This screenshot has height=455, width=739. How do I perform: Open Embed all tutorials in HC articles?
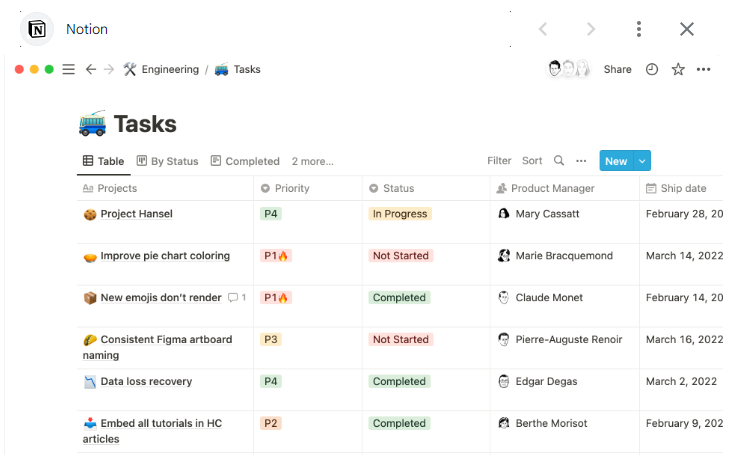[152, 431]
